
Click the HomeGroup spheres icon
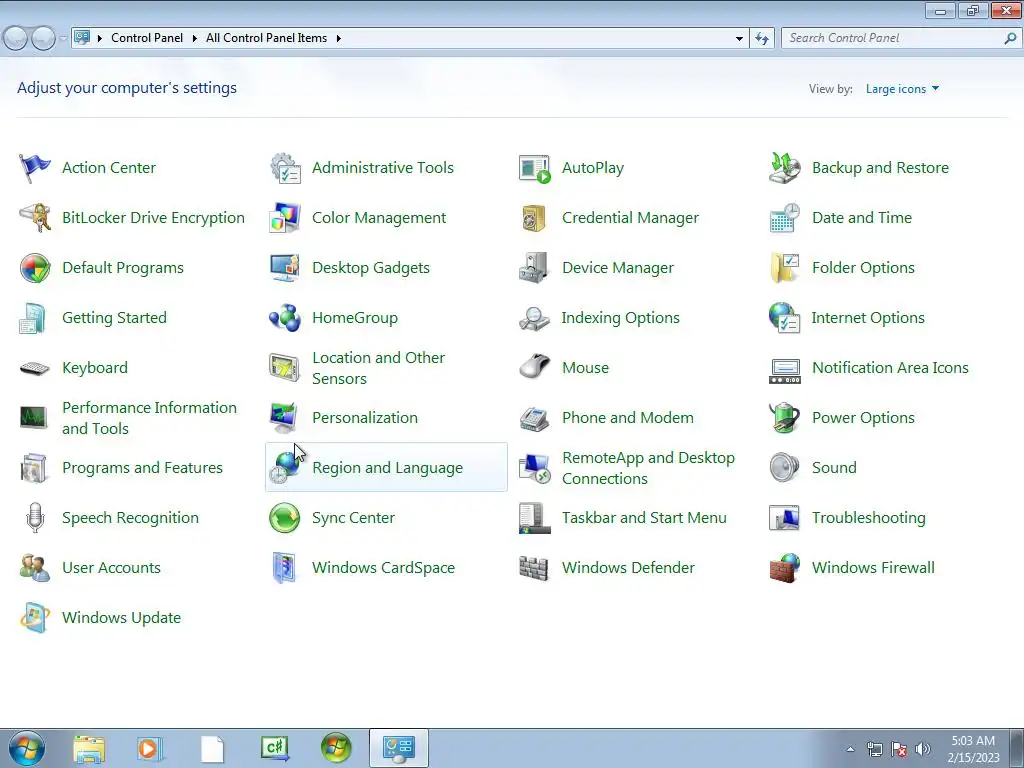285,318
